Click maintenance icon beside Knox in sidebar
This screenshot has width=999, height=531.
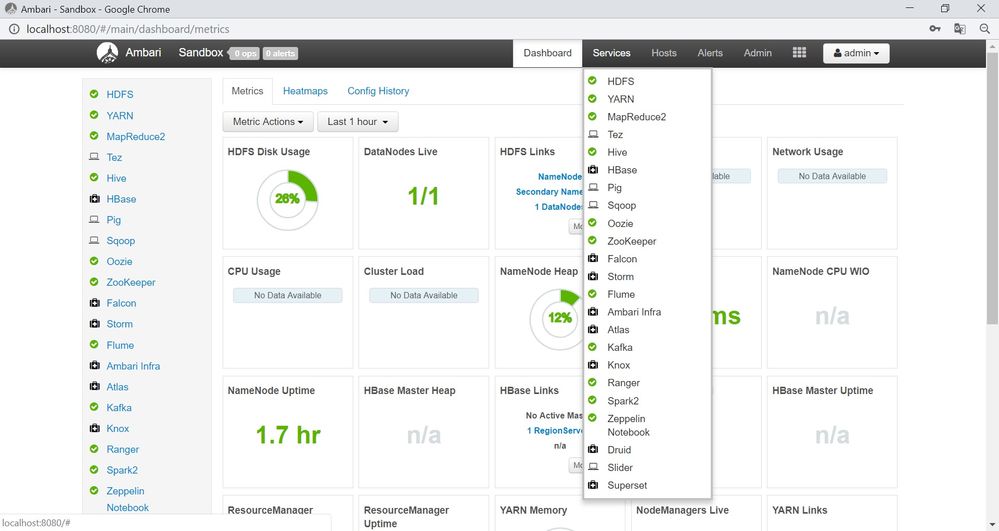(94, 428)
